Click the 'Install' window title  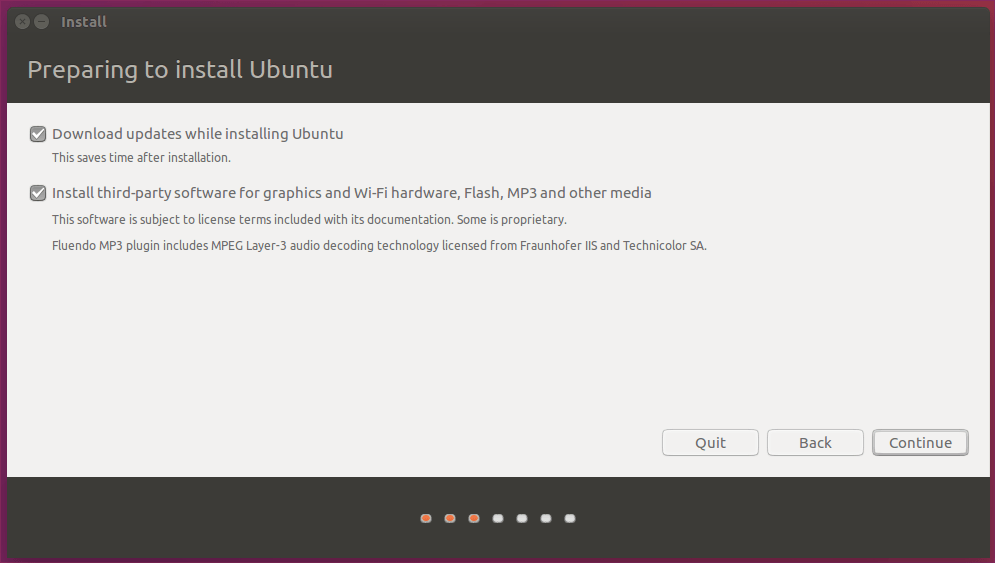[x=84, y=22]
